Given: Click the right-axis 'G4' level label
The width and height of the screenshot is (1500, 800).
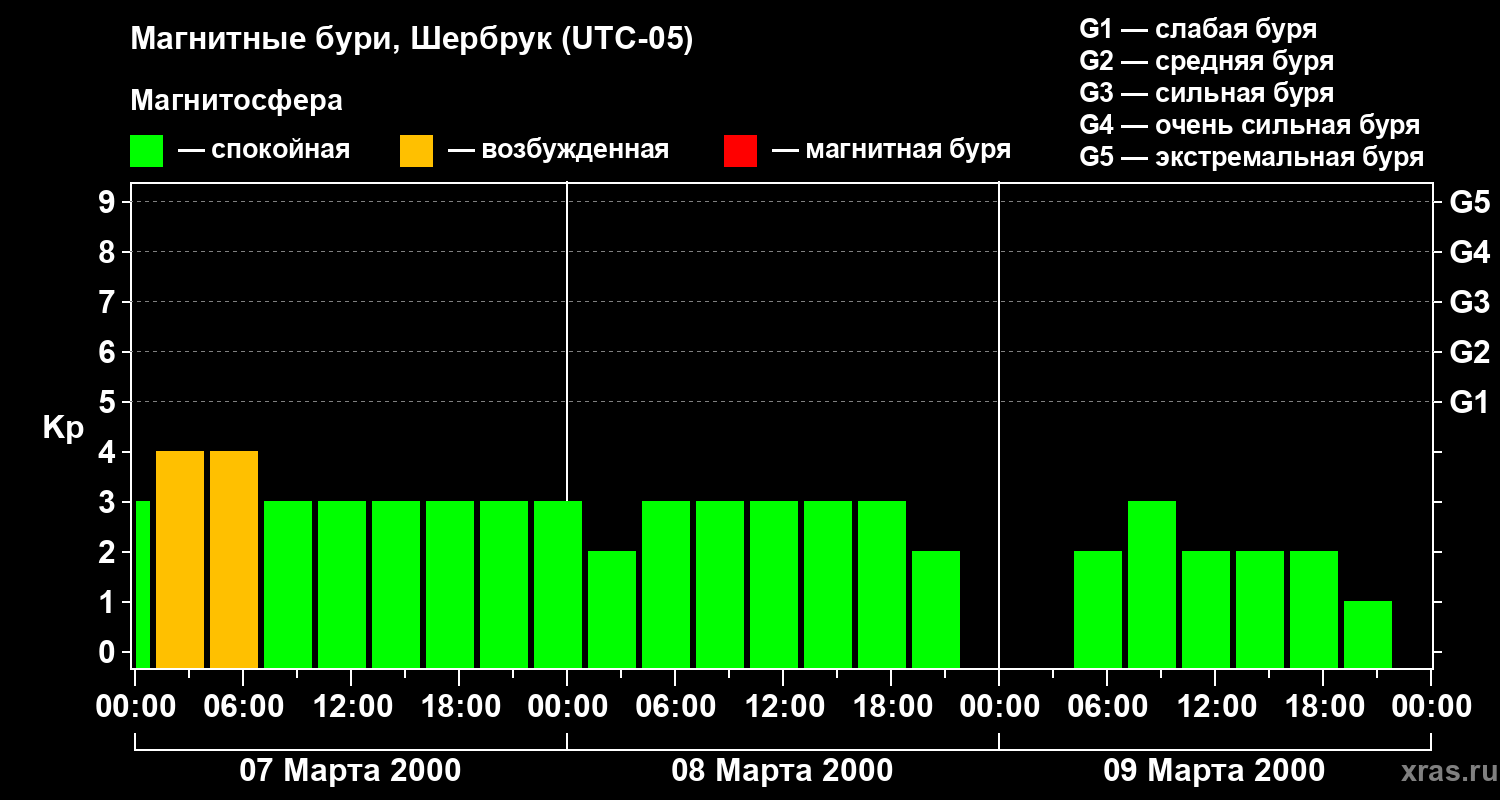Looking at the screenshot, I should 1469,252.
